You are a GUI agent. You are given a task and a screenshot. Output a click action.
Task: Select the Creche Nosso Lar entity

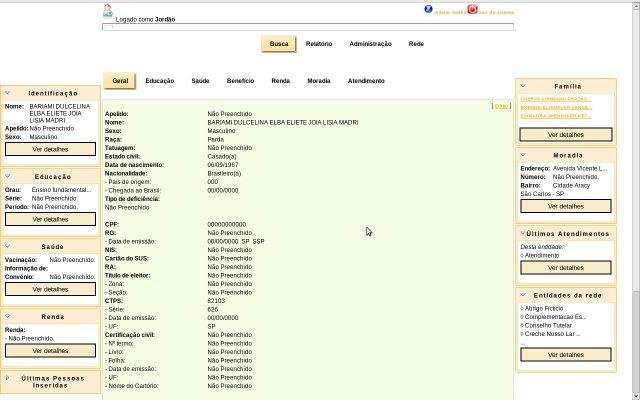(x=552, y=334)
